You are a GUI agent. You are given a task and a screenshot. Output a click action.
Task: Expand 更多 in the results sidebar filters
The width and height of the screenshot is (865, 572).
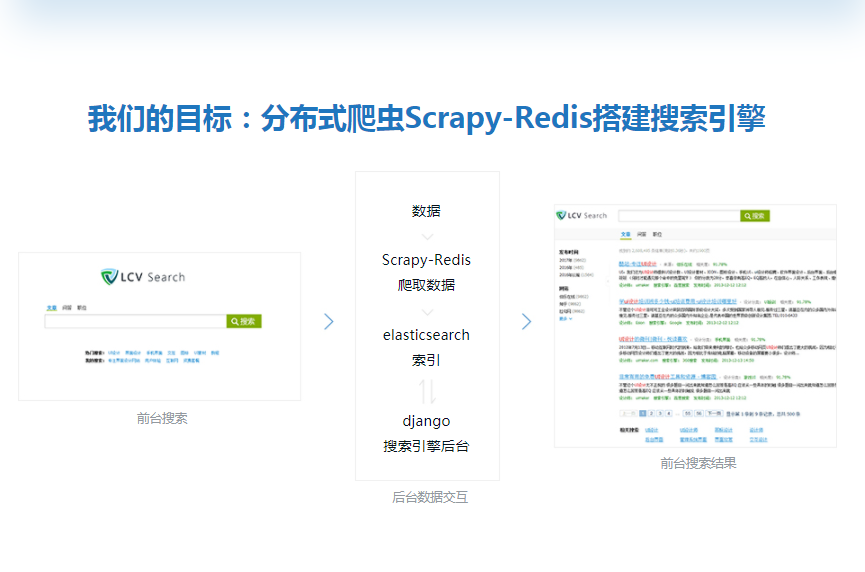point(564,319)
